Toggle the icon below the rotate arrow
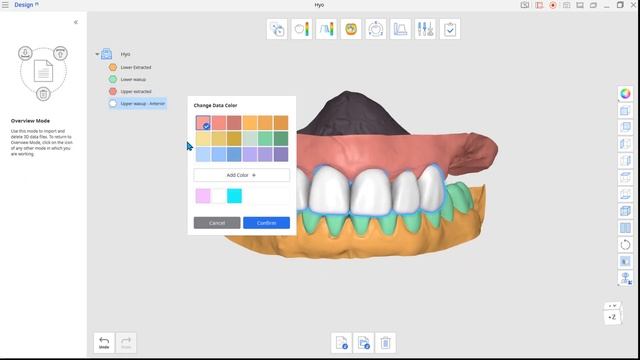This screenshot has width=640, height=360. tap(625, 261)
